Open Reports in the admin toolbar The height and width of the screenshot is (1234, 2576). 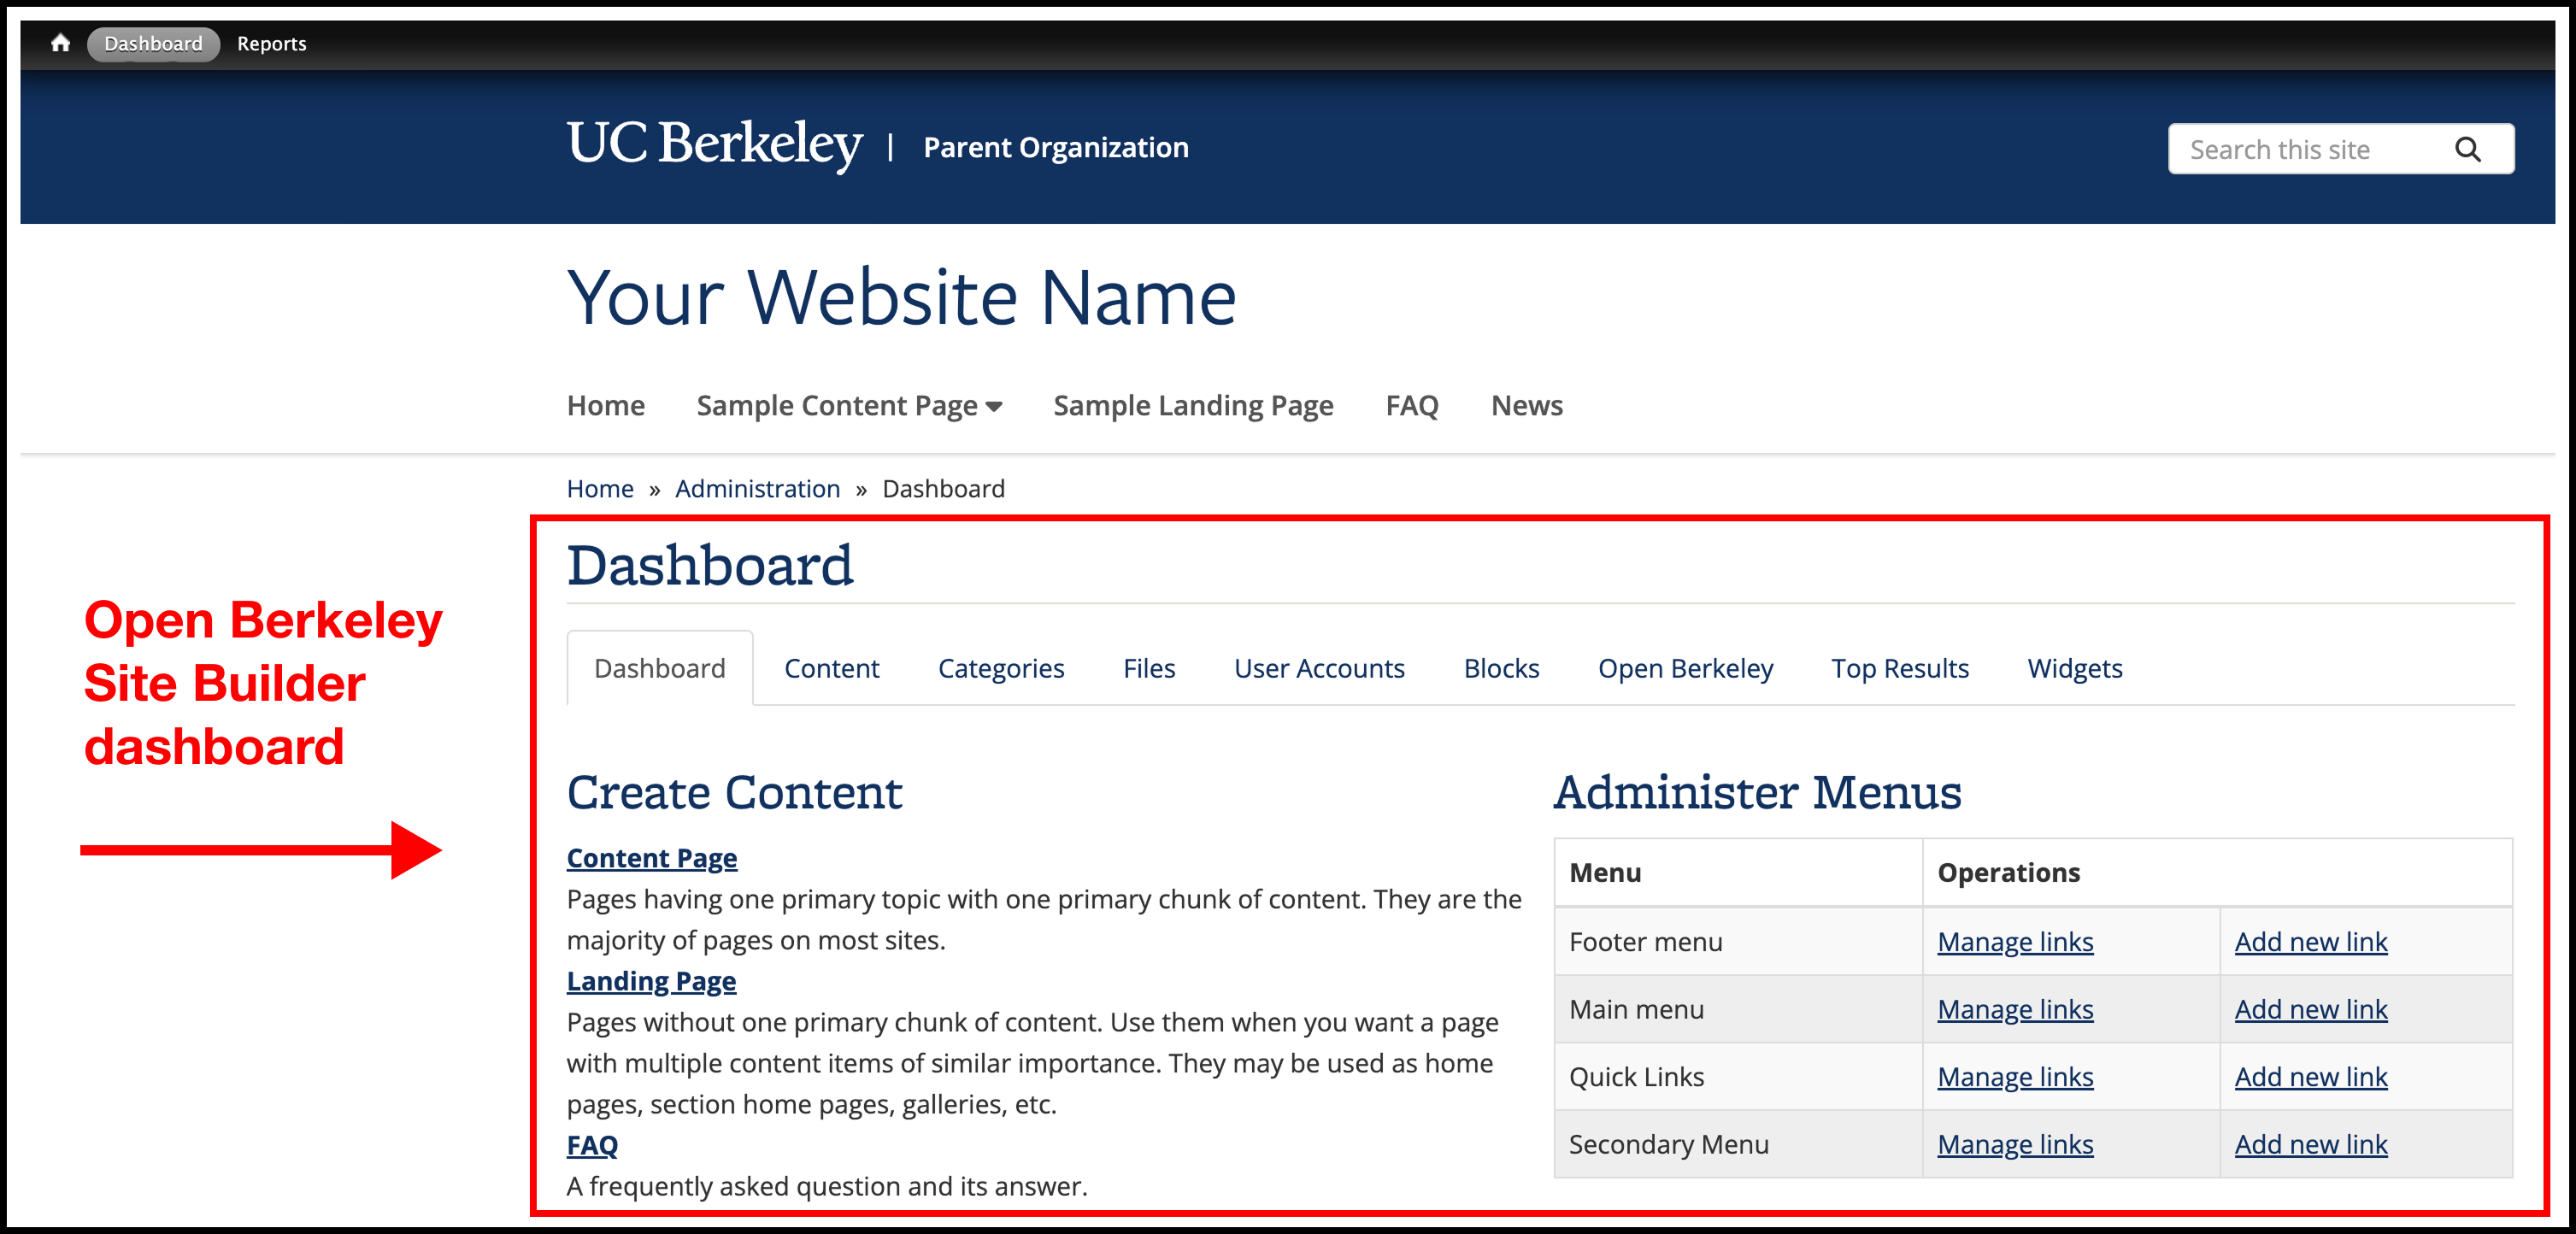tap(271, 44)
